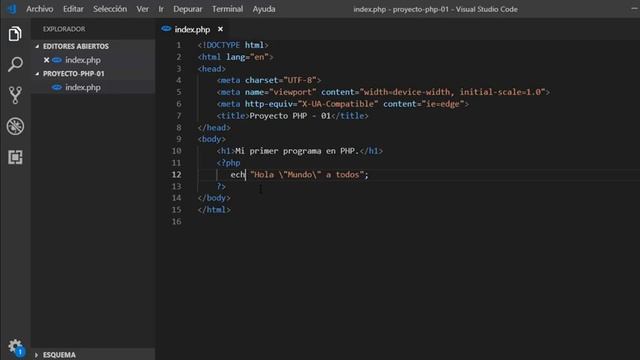The width and height of the screenshot is (640, 360).
Task: Click the opening <body> tag
Action: [211, 139]
